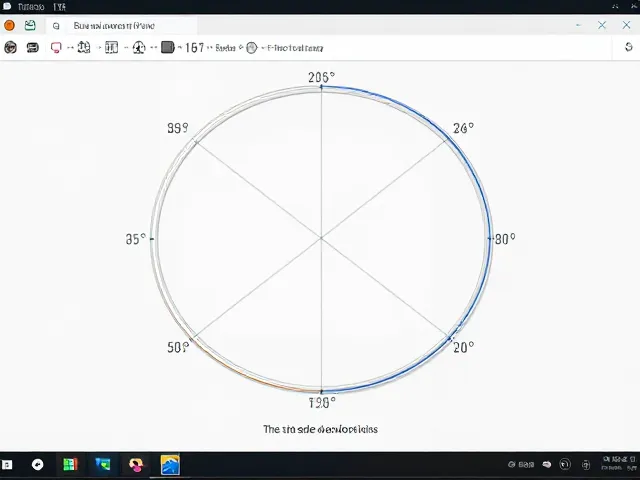Click the icon in the toolbar's right corner
Screen dimensions: 640x480
(x=629, y=47)
